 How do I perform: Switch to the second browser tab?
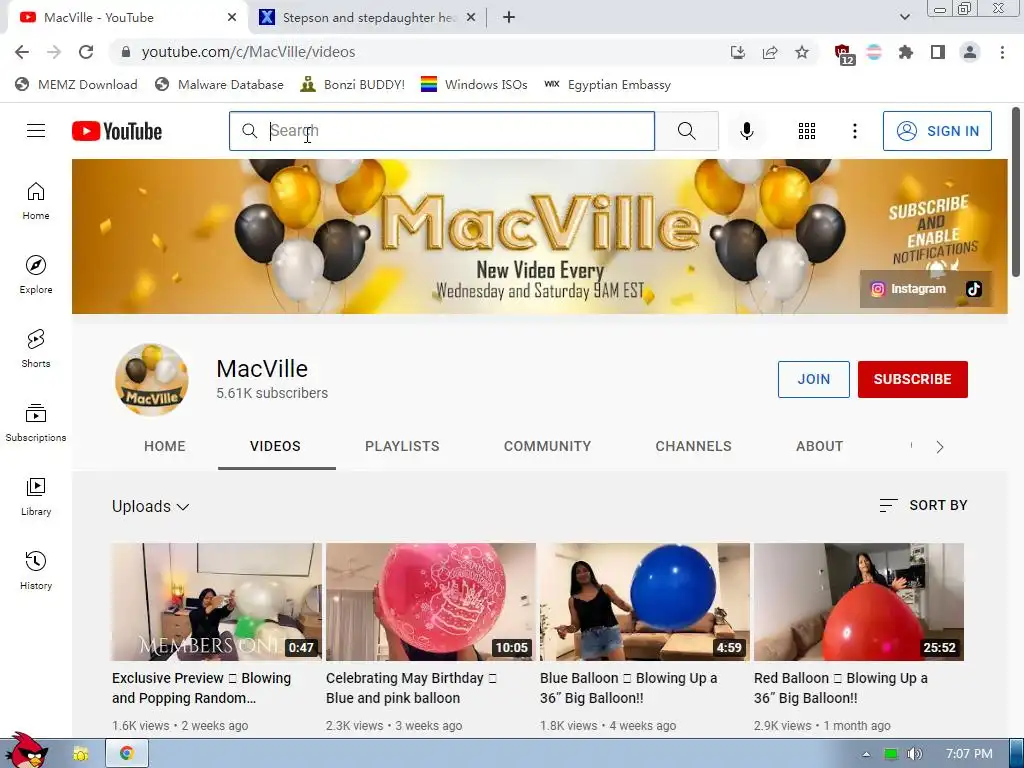pos(366,17)
